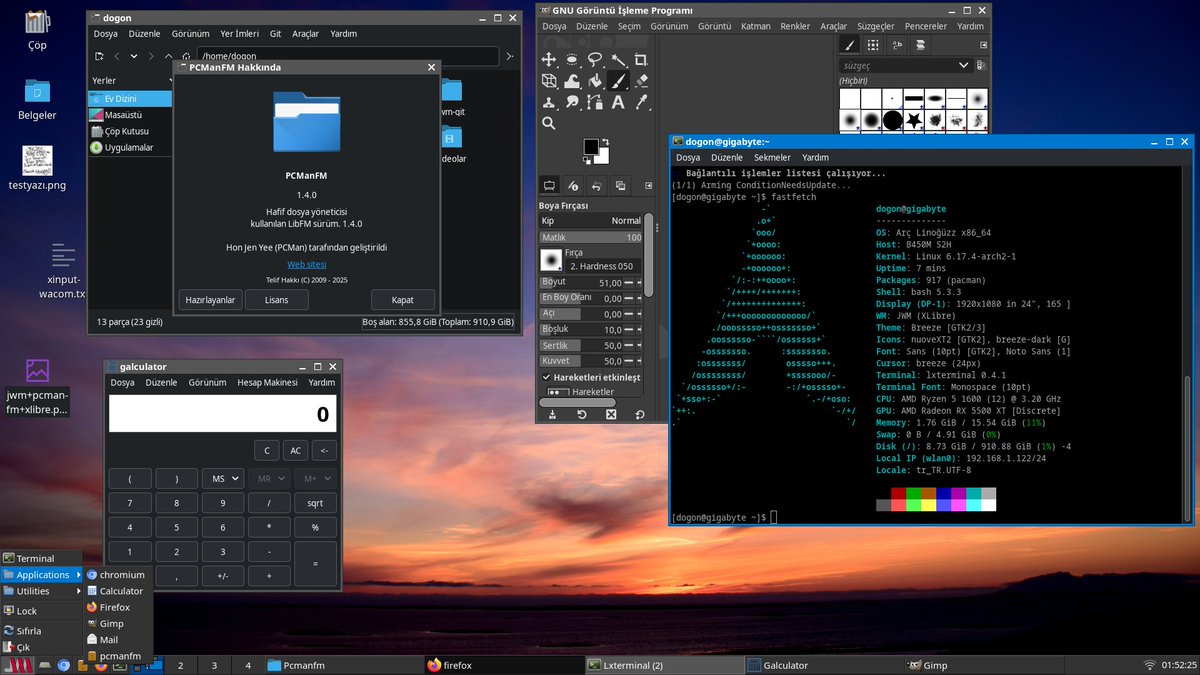Delete tool preset in GIMP tool options

coord(611,414)
